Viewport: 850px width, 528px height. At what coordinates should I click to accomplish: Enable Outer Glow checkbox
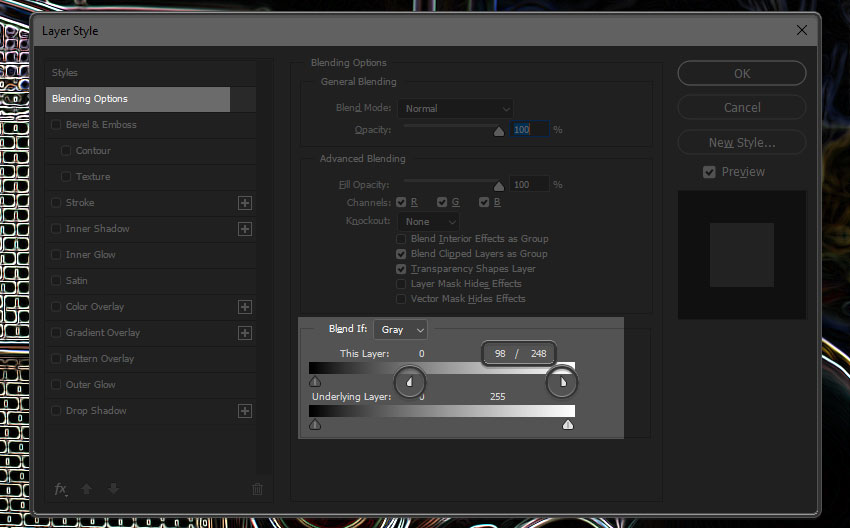click(56, 385)
